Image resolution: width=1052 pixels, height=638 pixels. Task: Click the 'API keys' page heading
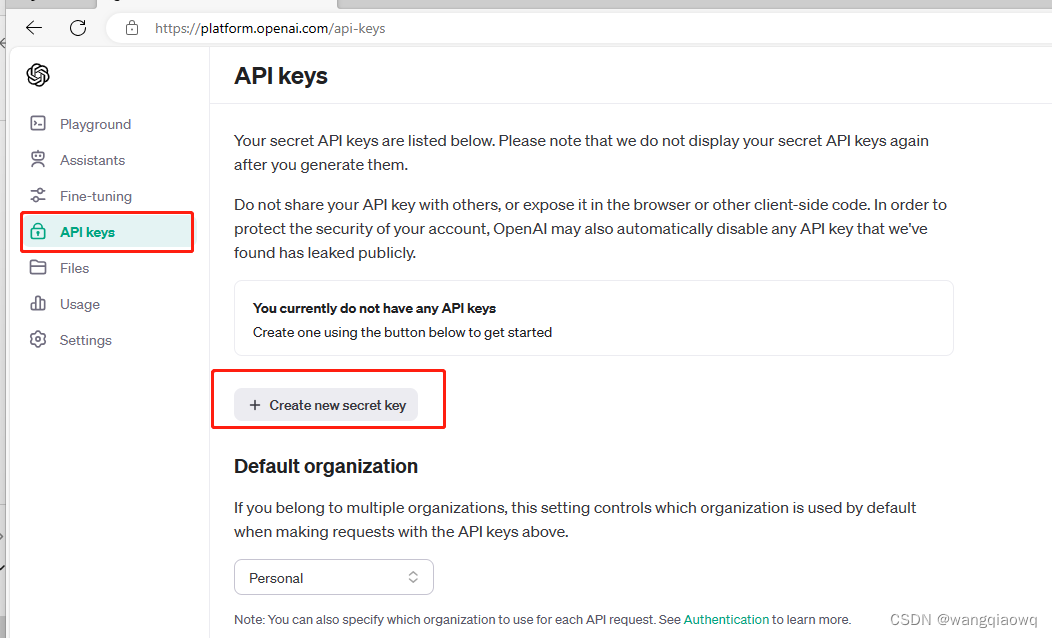coord(280,76)
